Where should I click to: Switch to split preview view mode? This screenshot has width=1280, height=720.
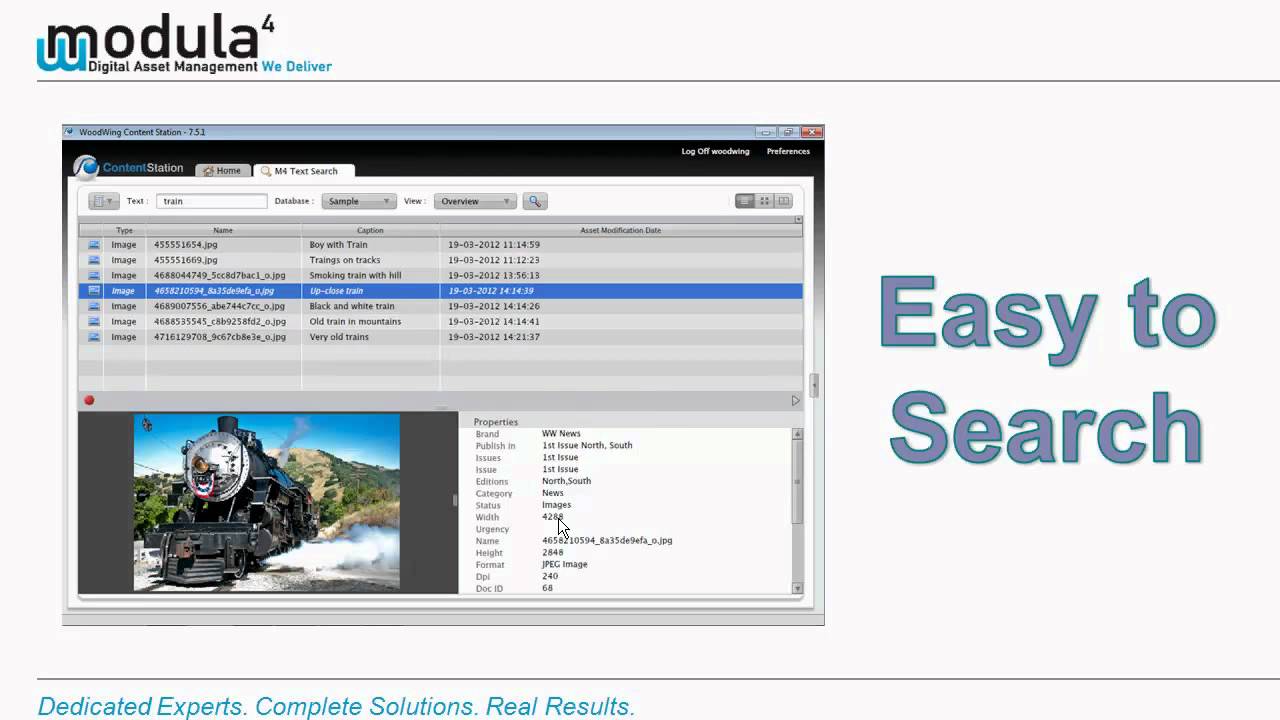(784, 201)
